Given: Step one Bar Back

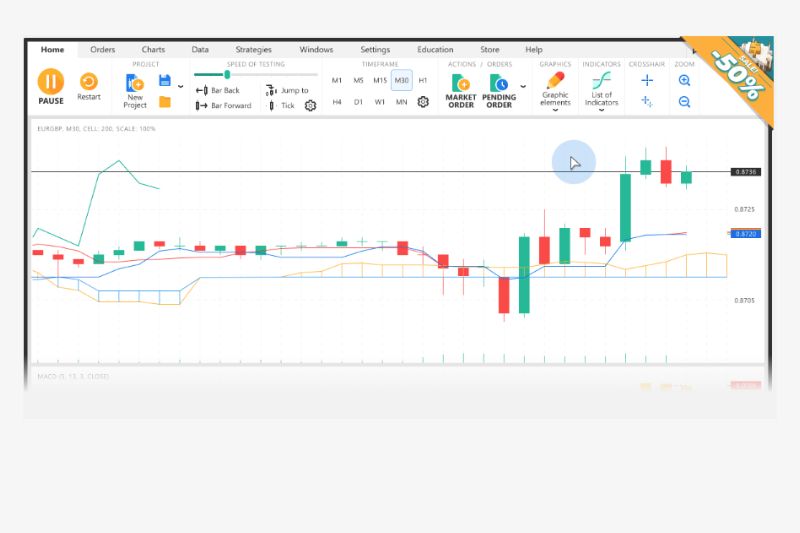Looking at the screenshot, I should coord(218,90).
